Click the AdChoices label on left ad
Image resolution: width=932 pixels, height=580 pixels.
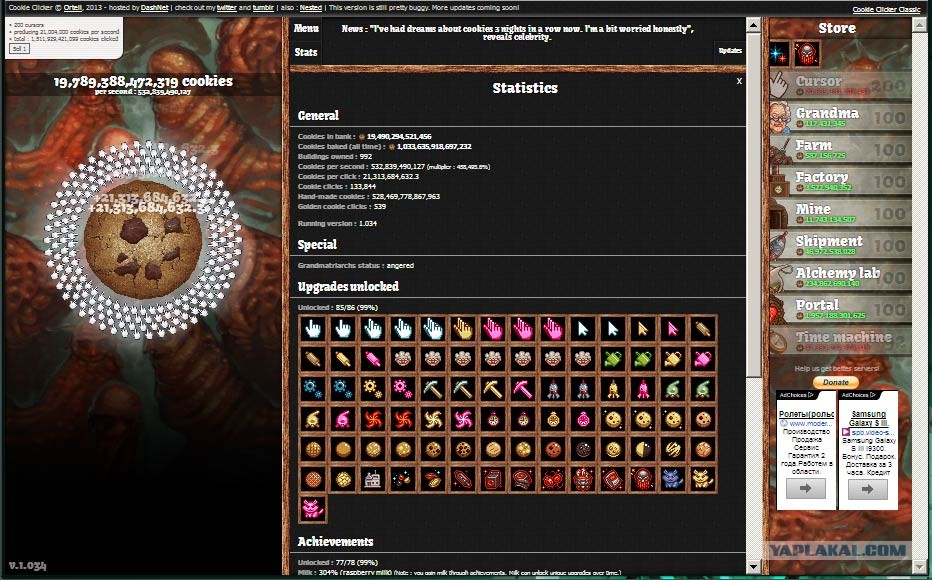[x=796, y=395]
